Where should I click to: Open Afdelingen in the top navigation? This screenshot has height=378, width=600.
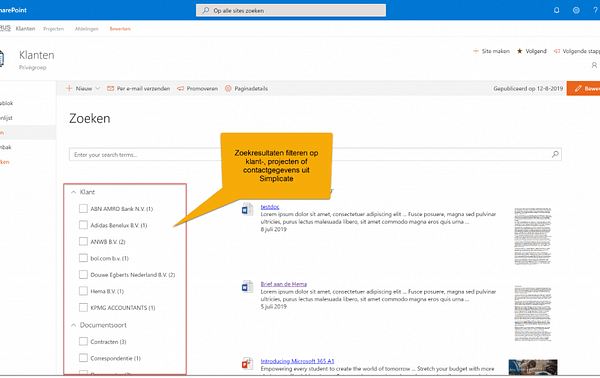(86, 29)
